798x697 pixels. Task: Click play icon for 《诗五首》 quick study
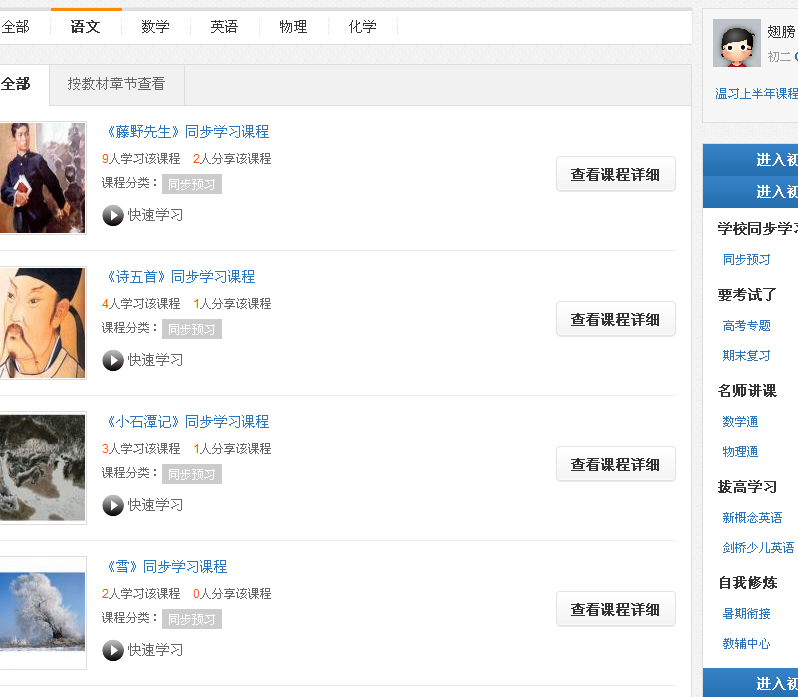[x=113, y=360]
